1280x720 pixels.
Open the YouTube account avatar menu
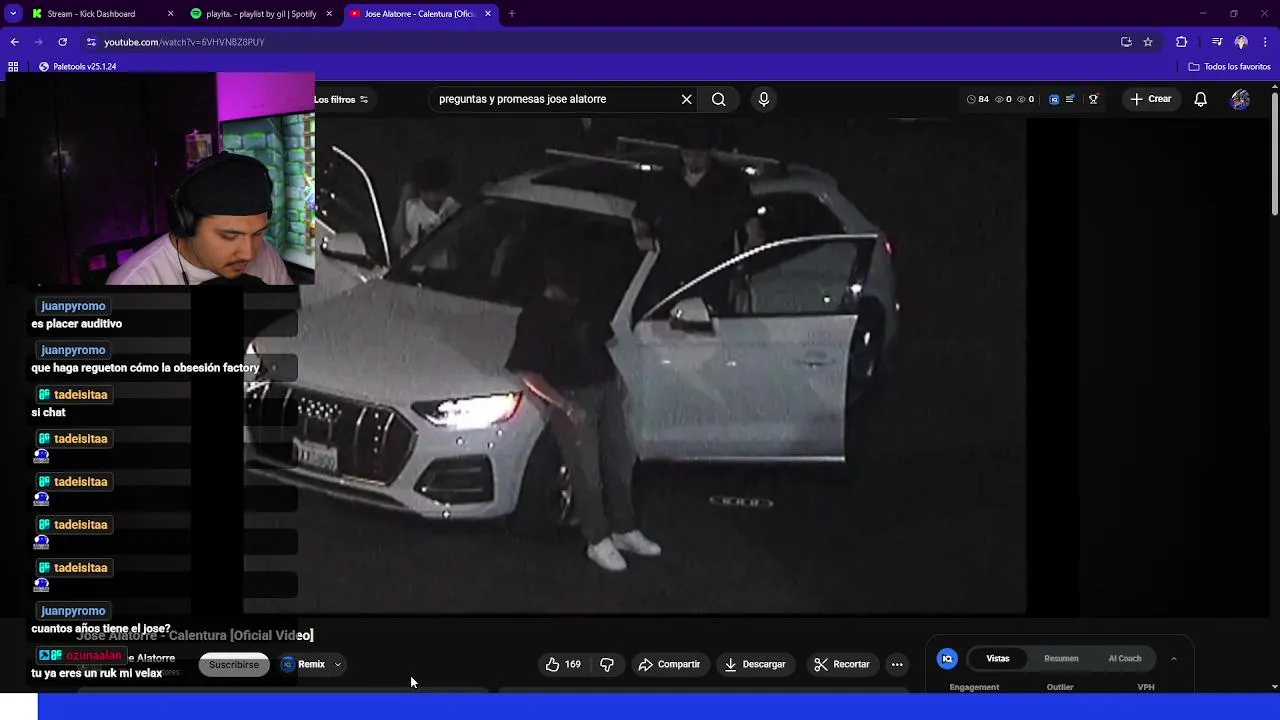[x=1240, y=99]
